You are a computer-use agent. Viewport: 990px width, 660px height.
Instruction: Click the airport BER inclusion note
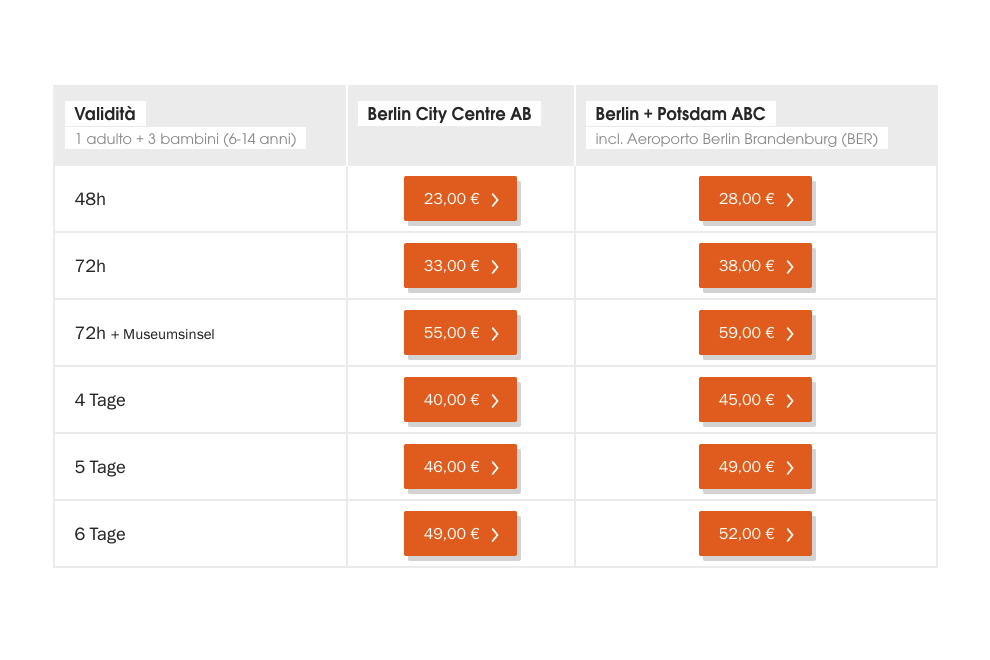[737, 139]
